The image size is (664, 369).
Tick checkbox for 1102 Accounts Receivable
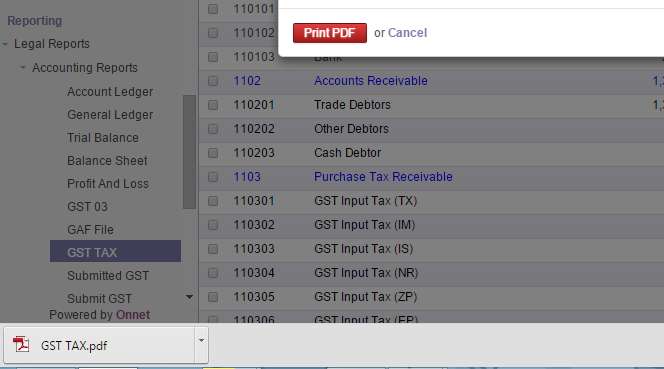coord(213,81)
